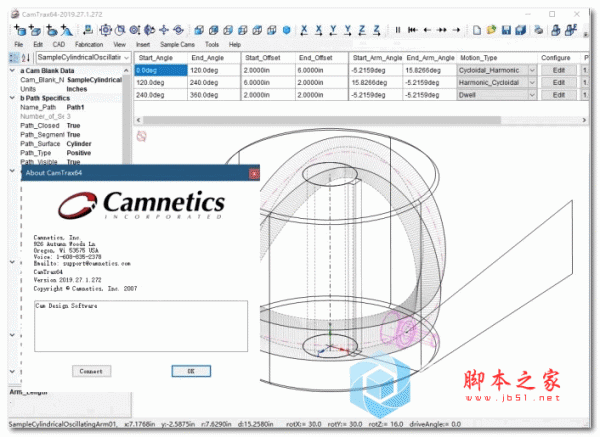This screenshot has height=437, width=600.
Task: Collapse the Cam Blank Data section
Action: pos(13,70)
